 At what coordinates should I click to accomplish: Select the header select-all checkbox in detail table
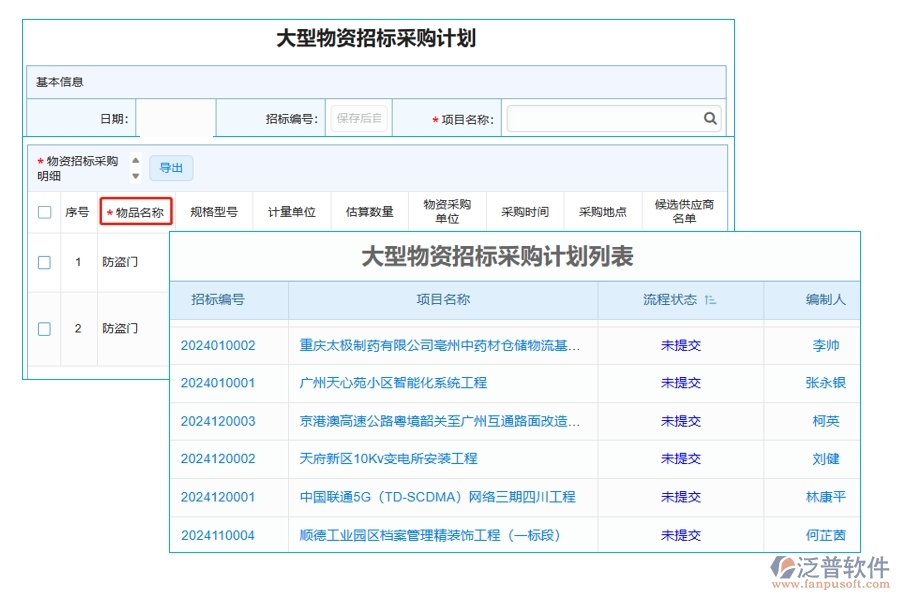coord(43,211)
